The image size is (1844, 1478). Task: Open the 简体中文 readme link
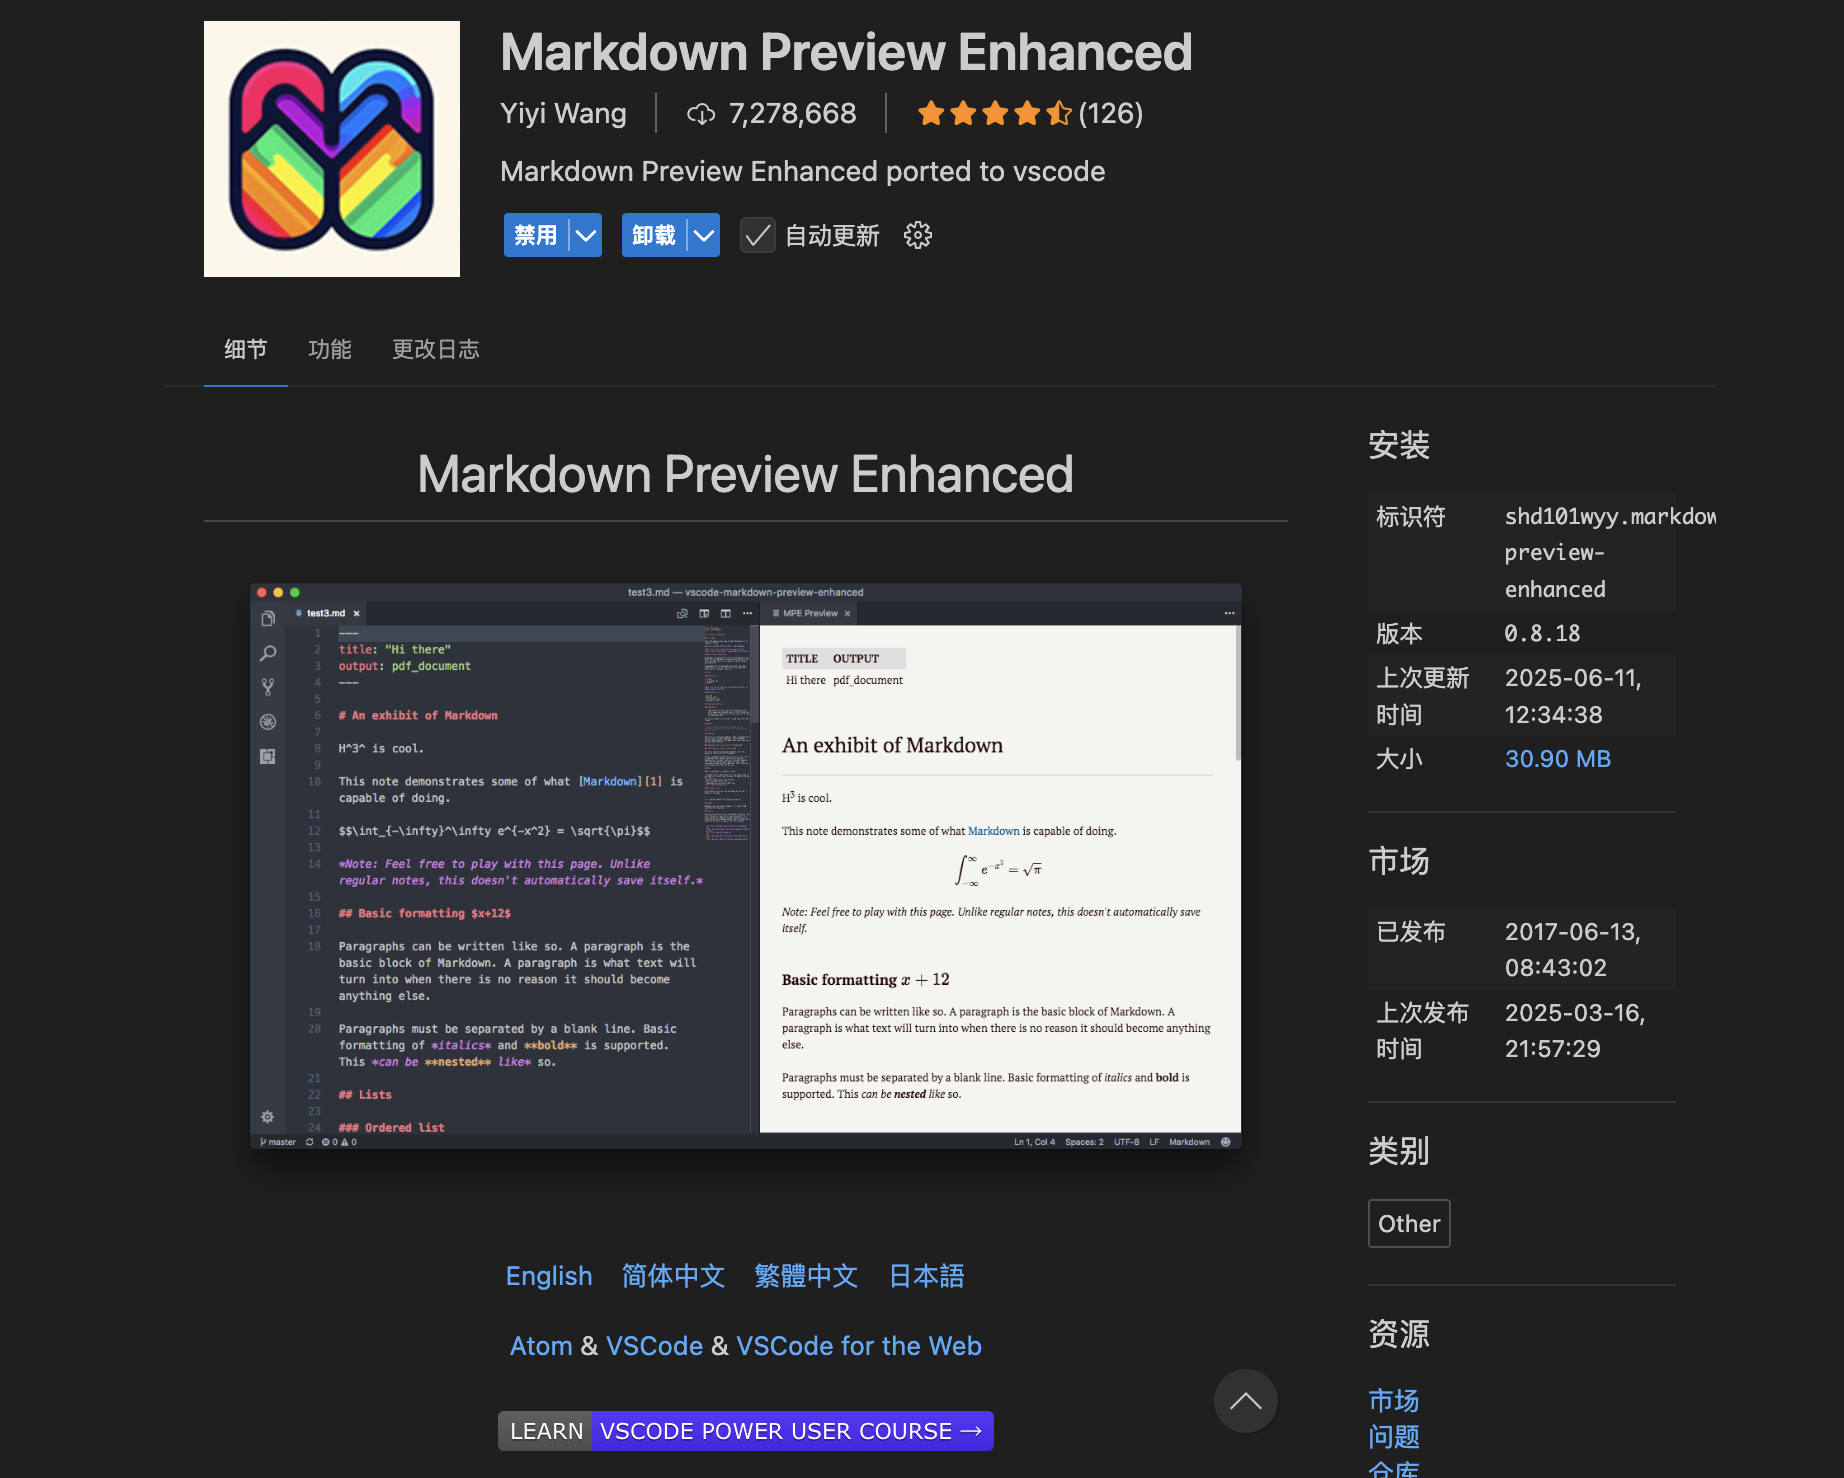tap(673, 1276)
